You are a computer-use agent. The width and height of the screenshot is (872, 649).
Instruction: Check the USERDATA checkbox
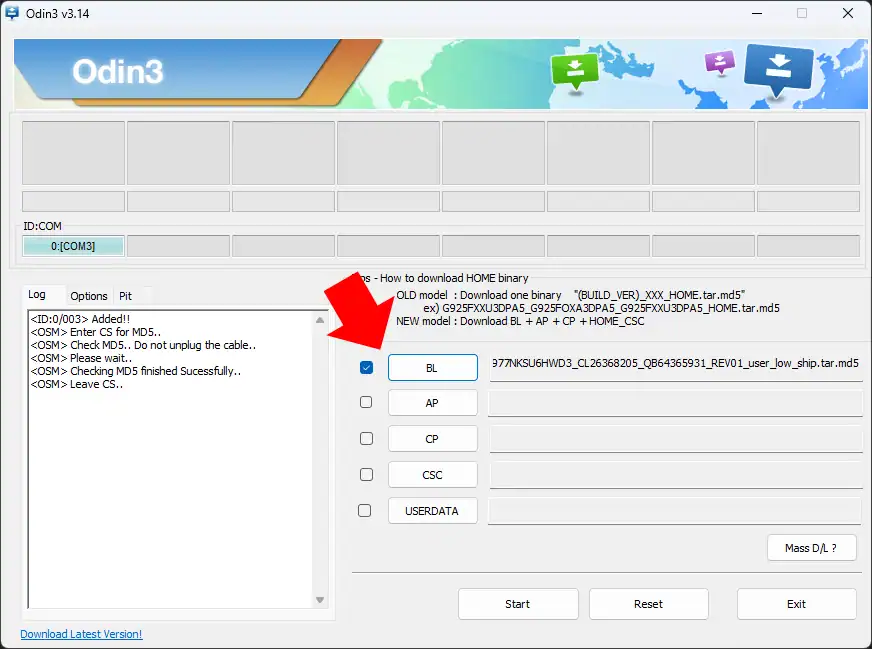365,510
